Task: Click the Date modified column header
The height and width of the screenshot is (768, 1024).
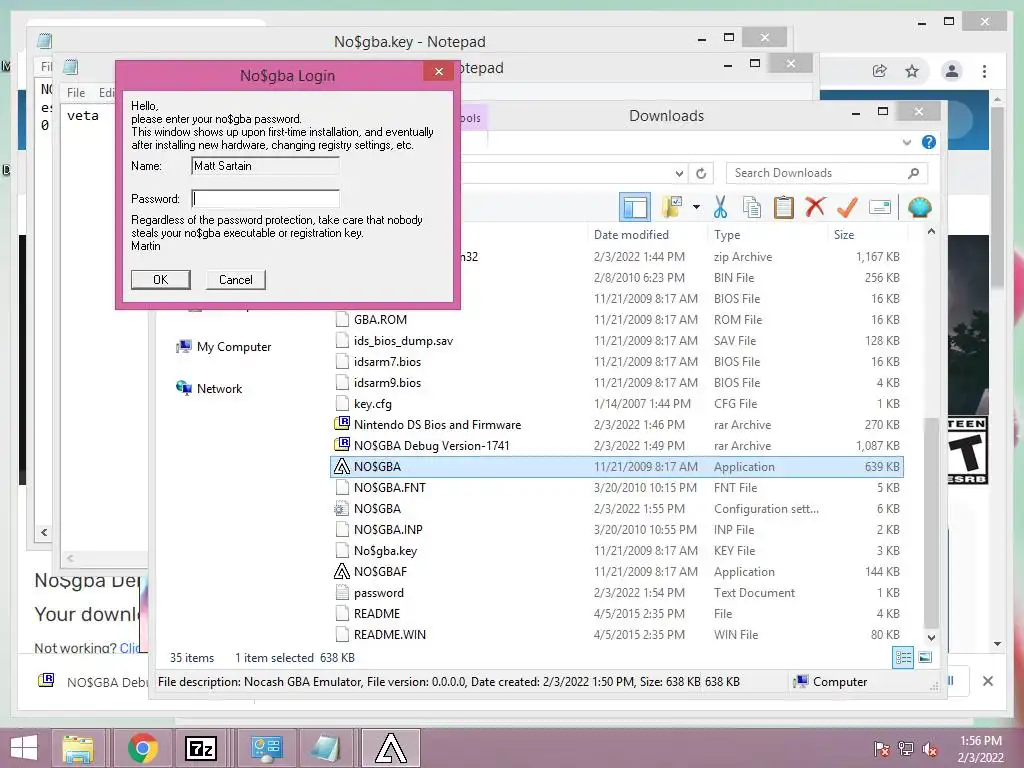Action: tap(631, 234)
